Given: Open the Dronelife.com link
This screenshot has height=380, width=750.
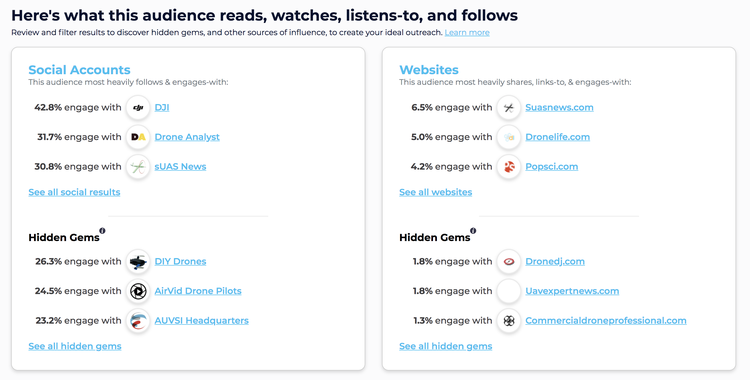Looking at the screenshot, I should [557, 137].
